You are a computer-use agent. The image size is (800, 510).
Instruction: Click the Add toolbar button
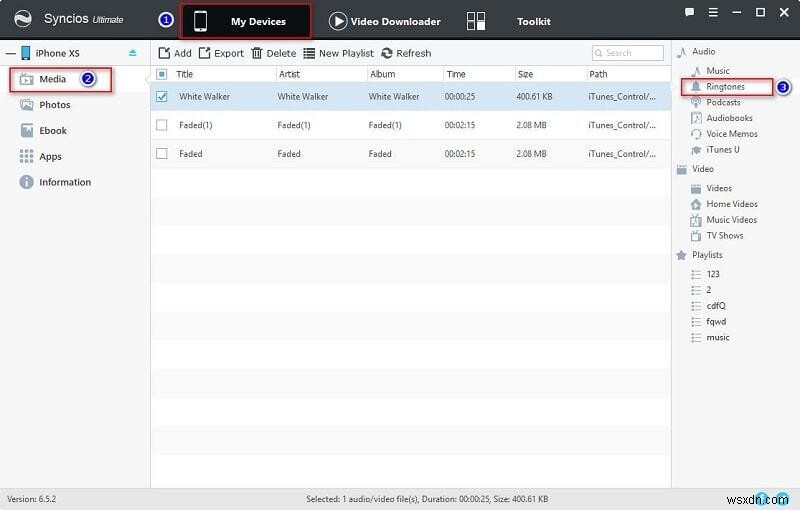coord(175,53)
